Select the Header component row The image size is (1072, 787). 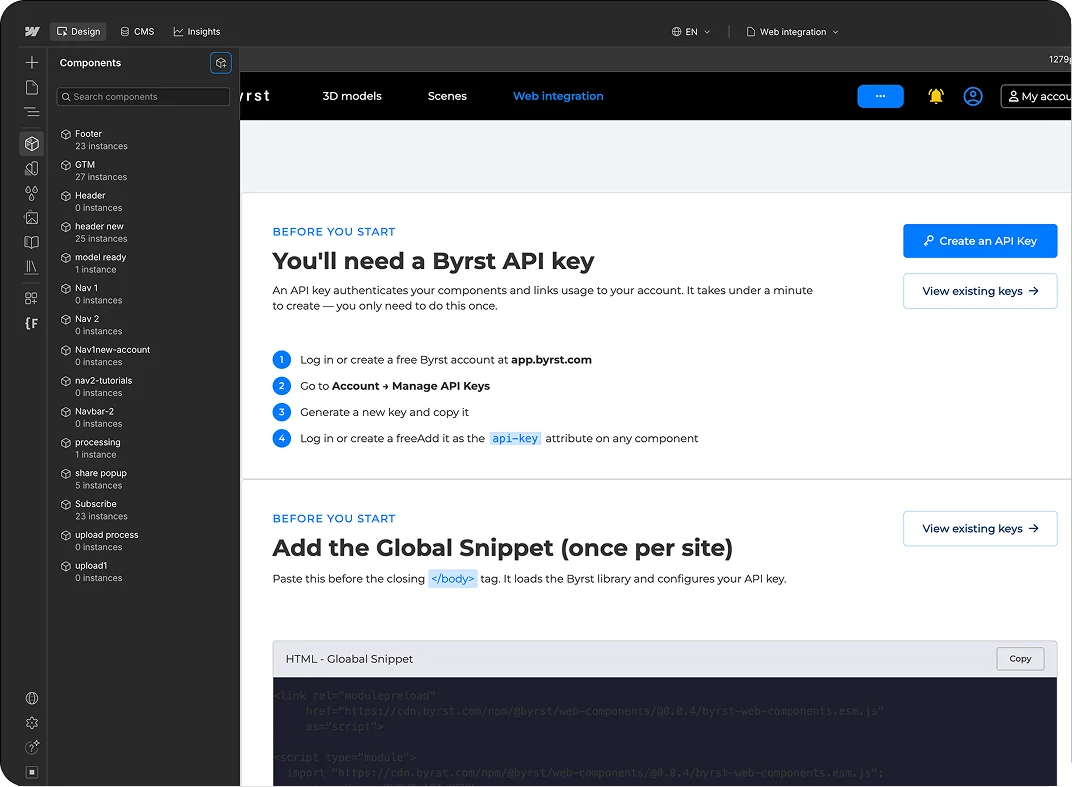tap(143, 201)
